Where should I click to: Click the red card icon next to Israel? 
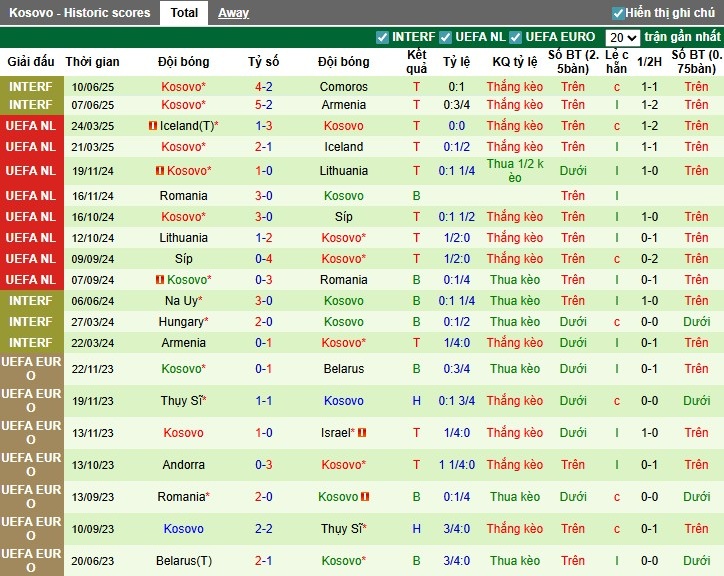click(362, 433)
